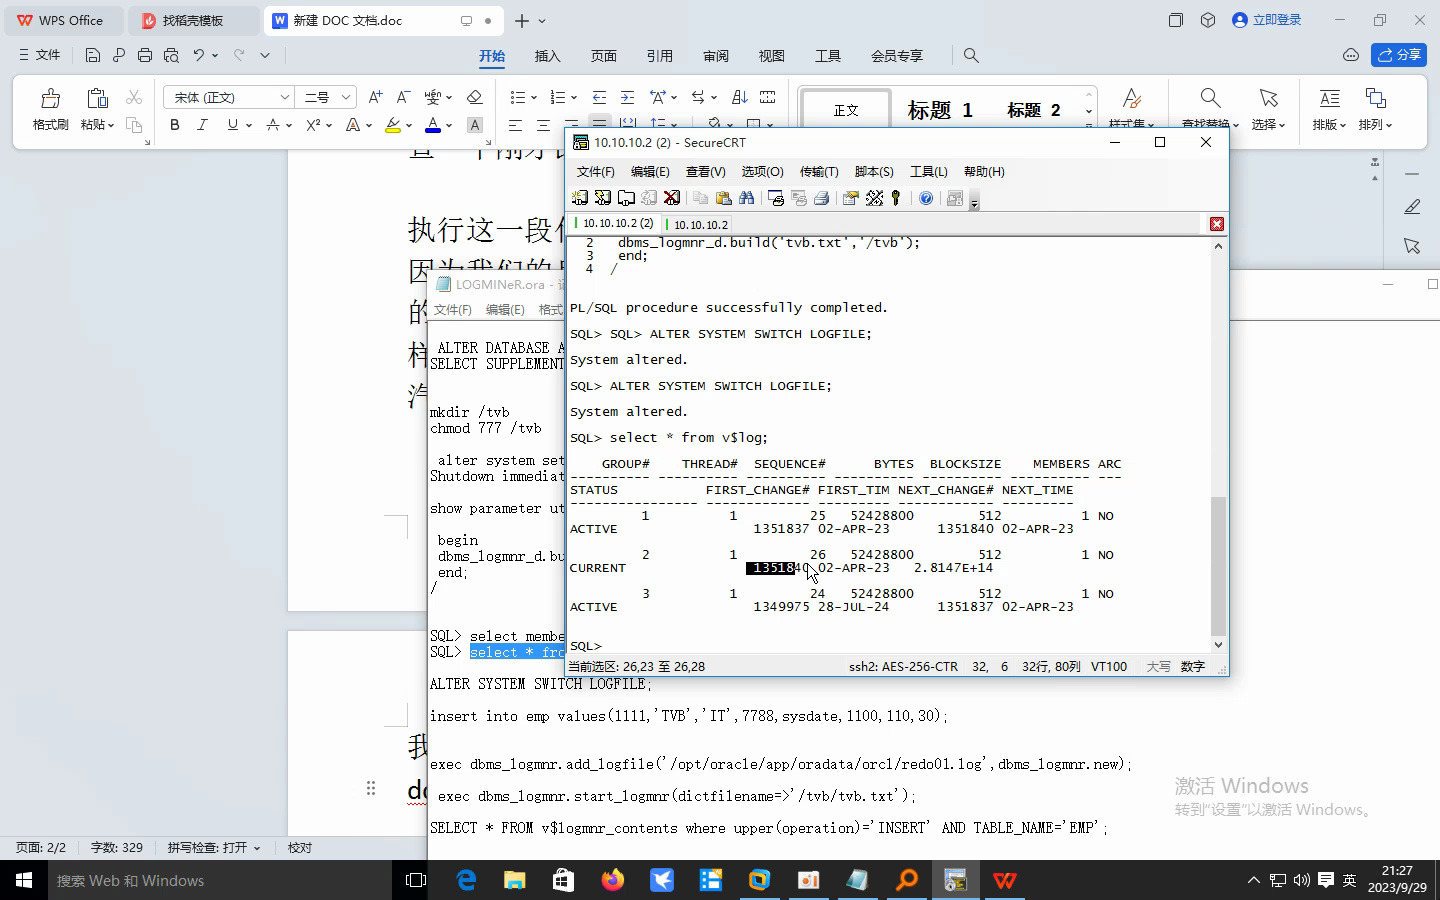Image resolution: width=1440 pixels, height=900 pixels.
Task: Select the Quick Connect tool in SecureCRT
Action: click(602, 198)
